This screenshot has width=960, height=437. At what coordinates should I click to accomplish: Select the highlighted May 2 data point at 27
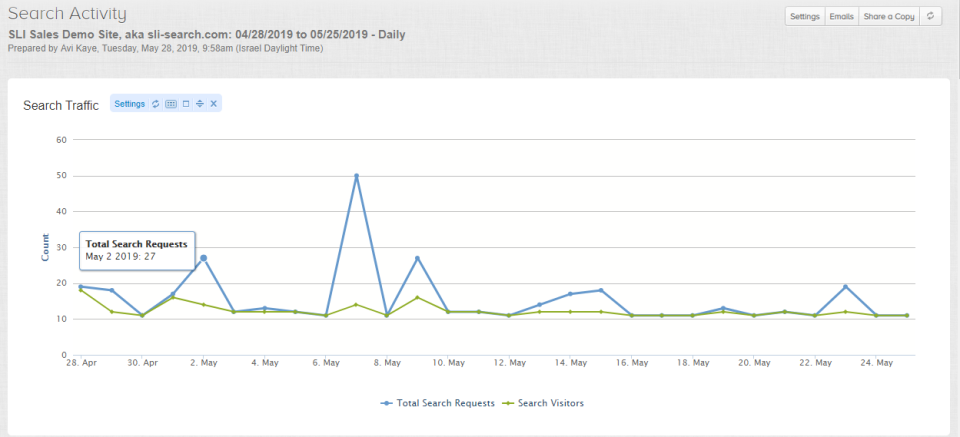(x=203, y=258)
